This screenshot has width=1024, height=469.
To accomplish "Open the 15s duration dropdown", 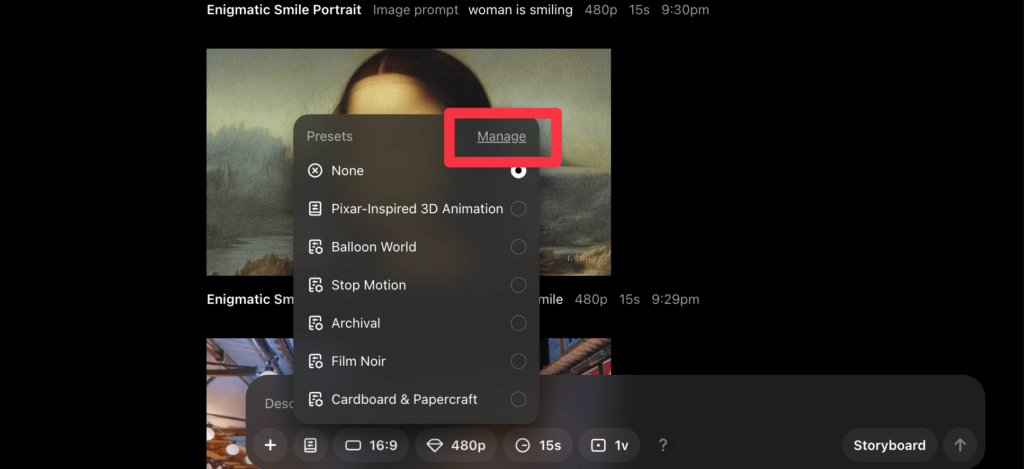I will [537, 445].
